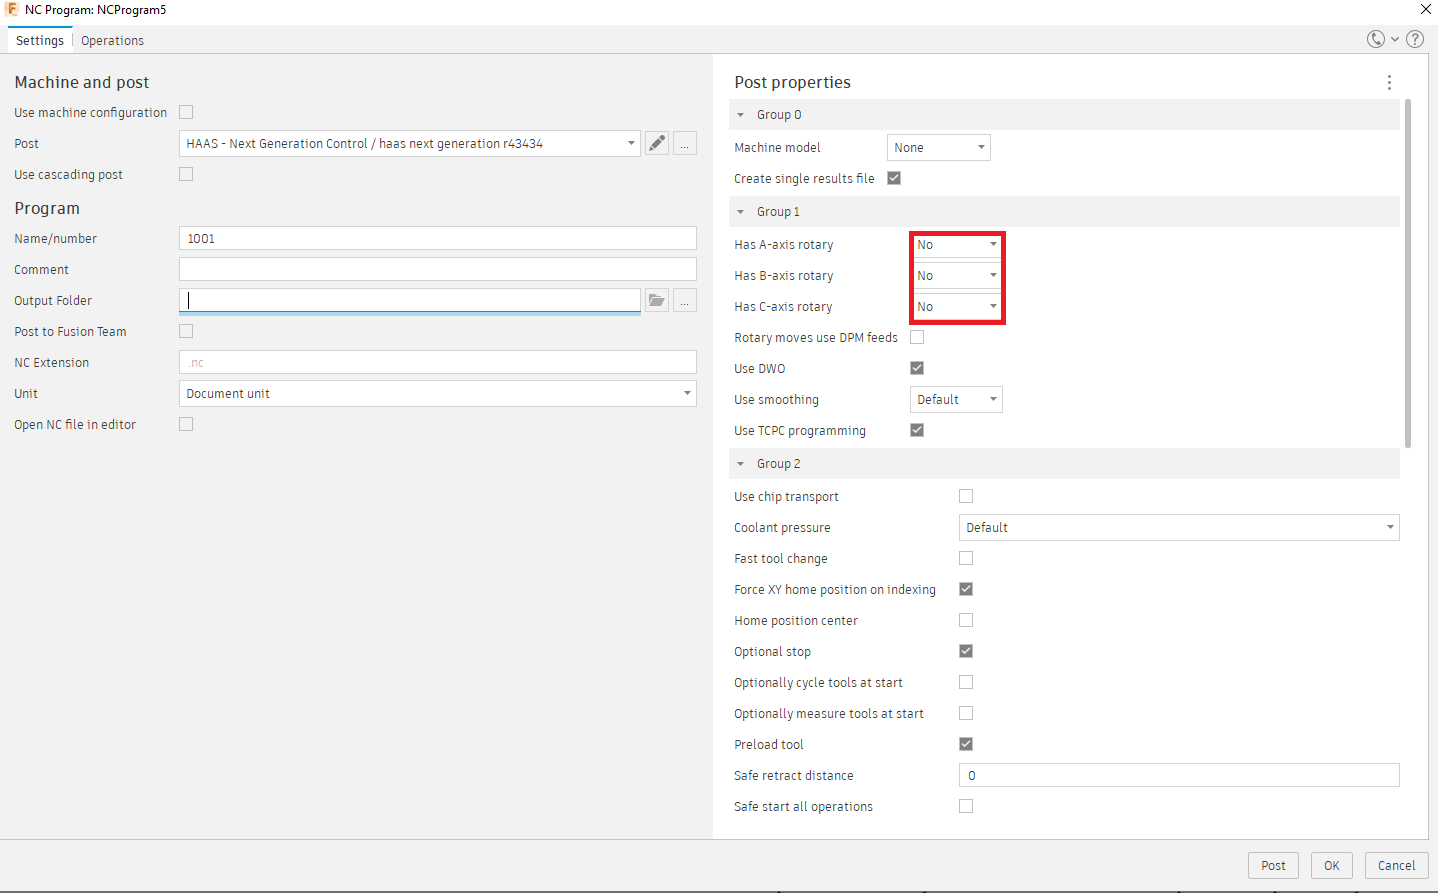The width and height of the screenshot is (1438, 896).
Task: Collapse the Group 0 section
Action: tap(741, 115)
